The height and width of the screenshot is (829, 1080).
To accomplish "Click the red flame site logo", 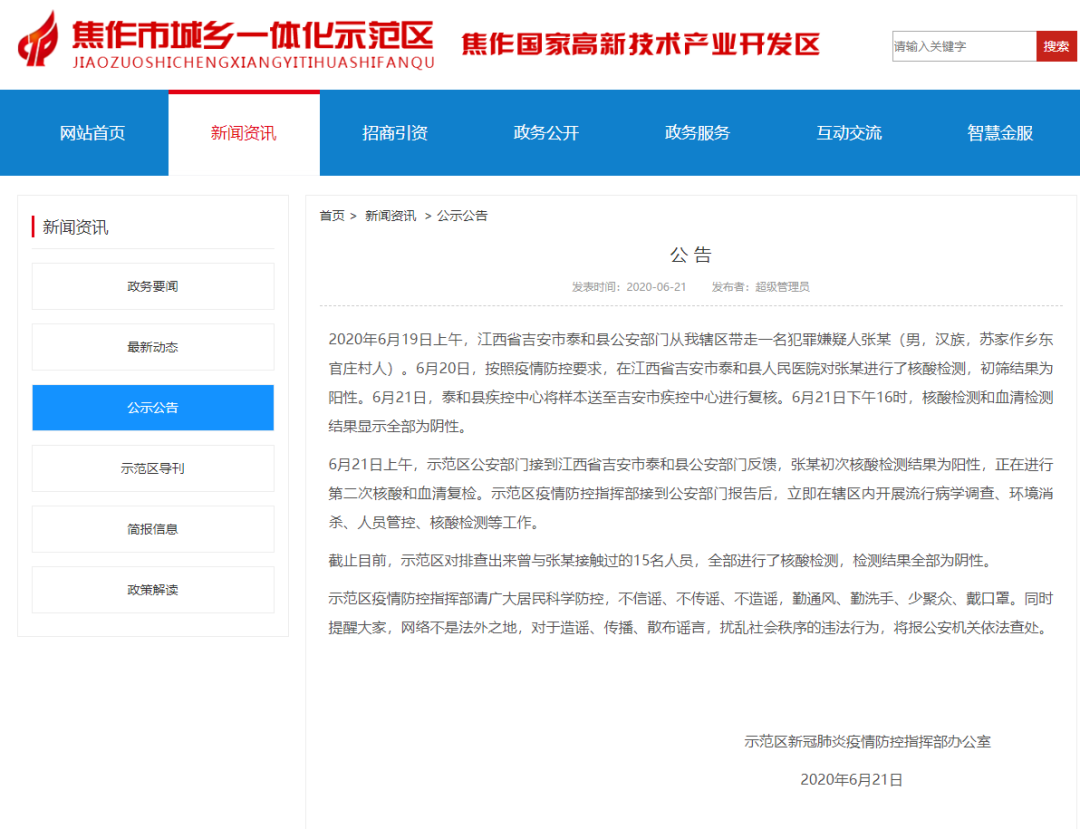I will (x=38, y=39).
